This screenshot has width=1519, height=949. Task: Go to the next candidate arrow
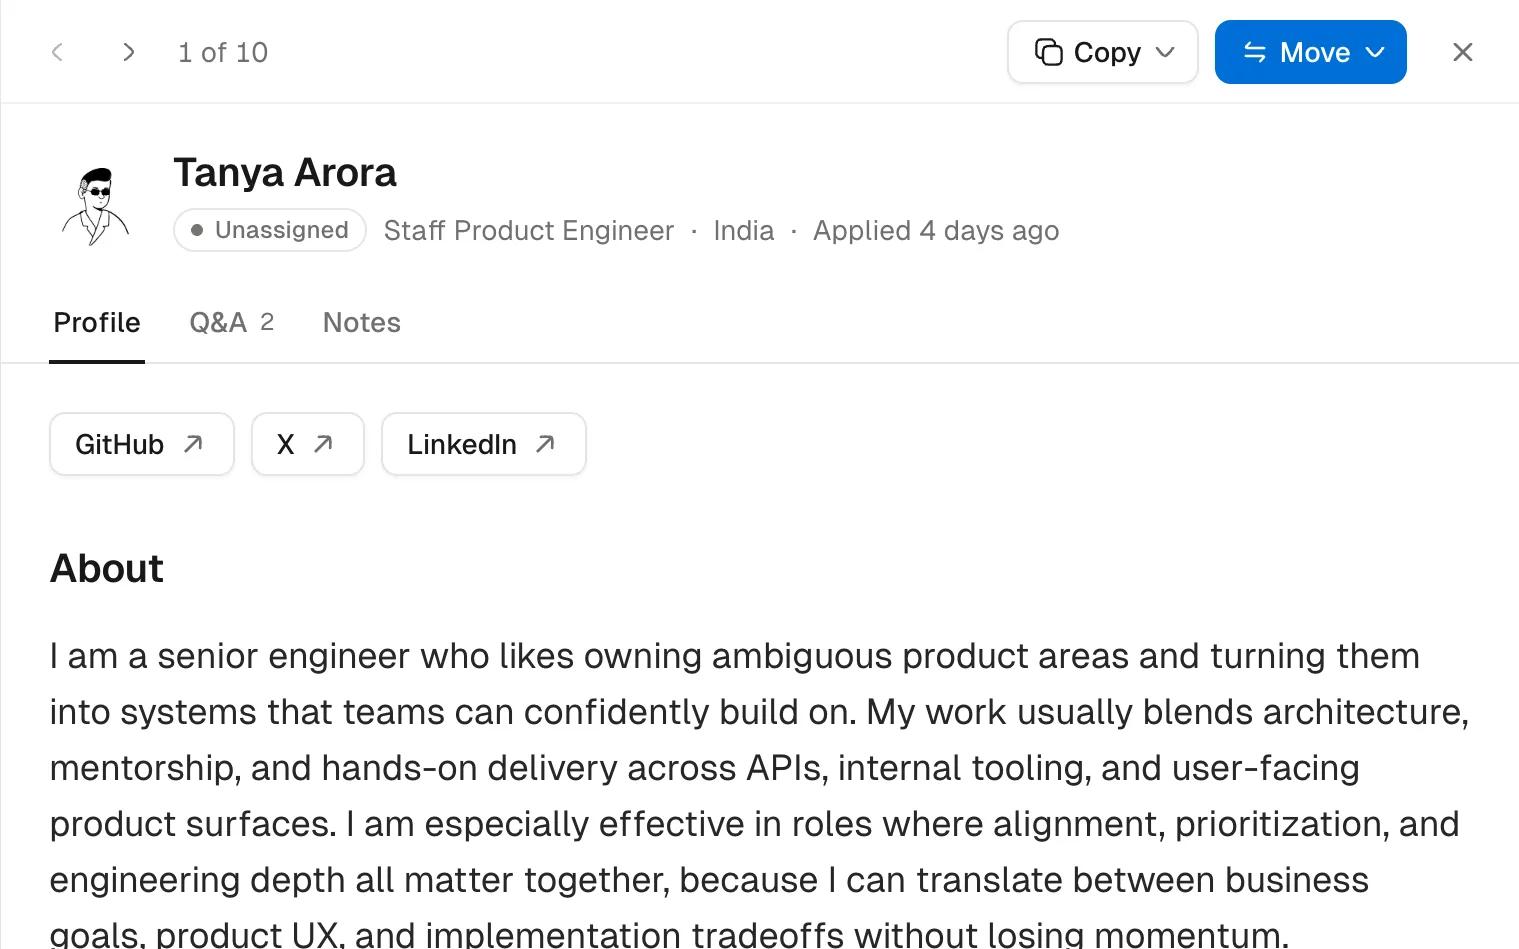click(128, 52)
